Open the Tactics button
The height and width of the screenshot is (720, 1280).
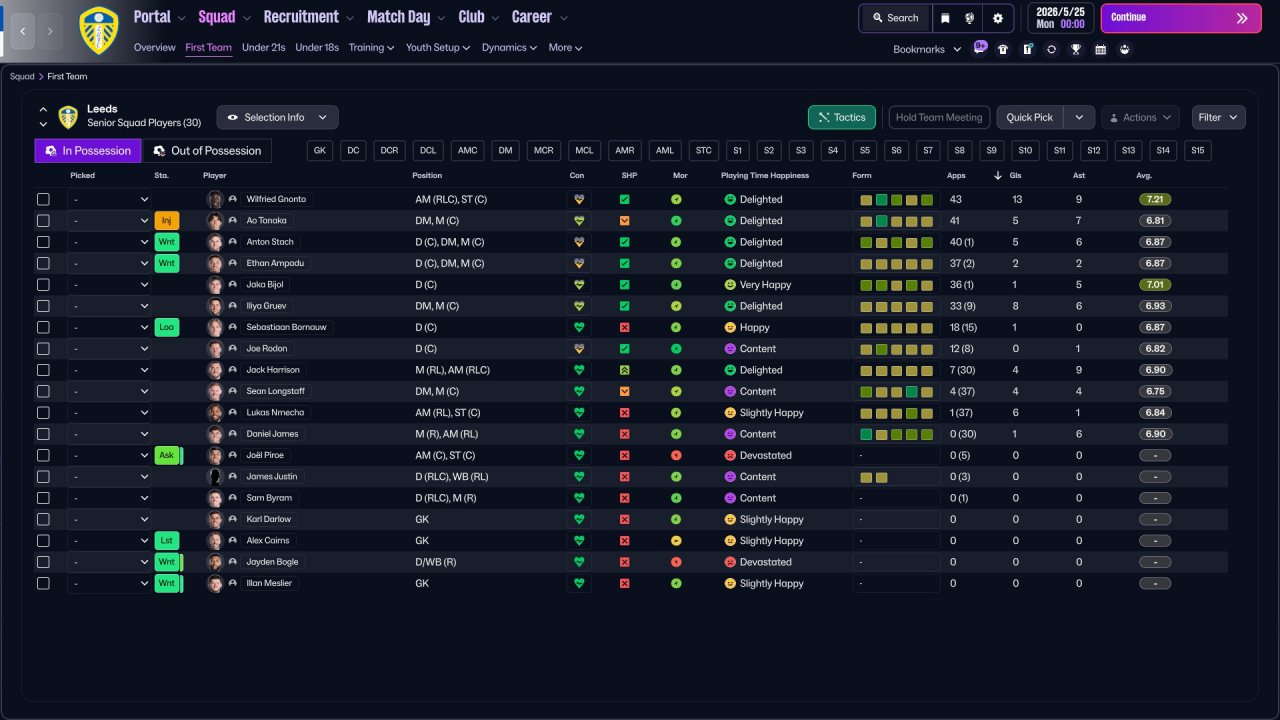[842, 117]
